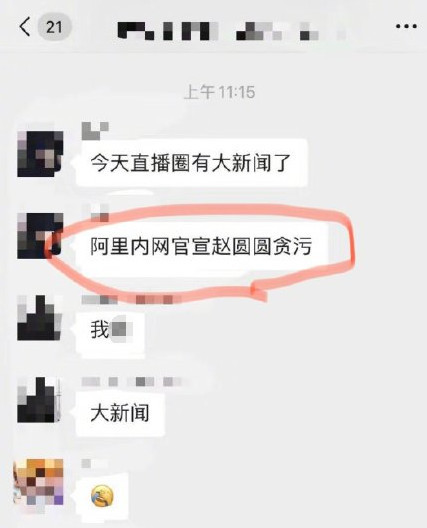Open avatar beside 阿里内网官宣 message
The image size is (427, 528).
[x=40, y=236]
